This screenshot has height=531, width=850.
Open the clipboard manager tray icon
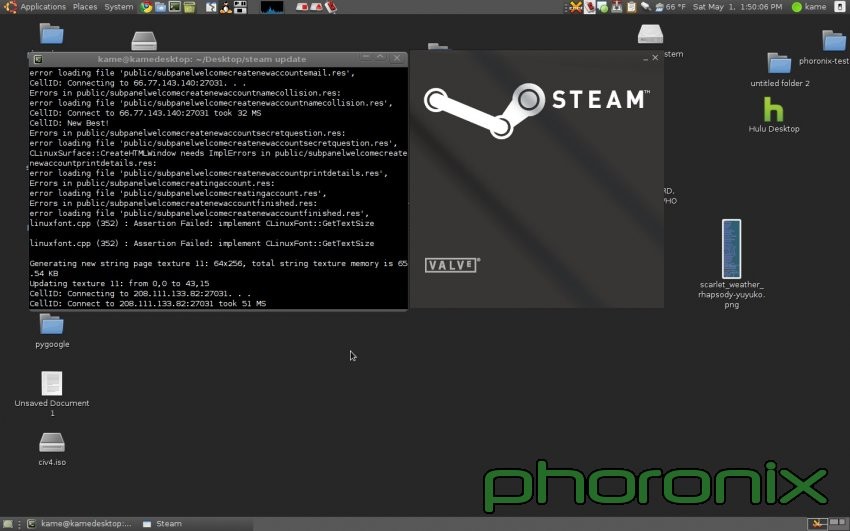631,7
